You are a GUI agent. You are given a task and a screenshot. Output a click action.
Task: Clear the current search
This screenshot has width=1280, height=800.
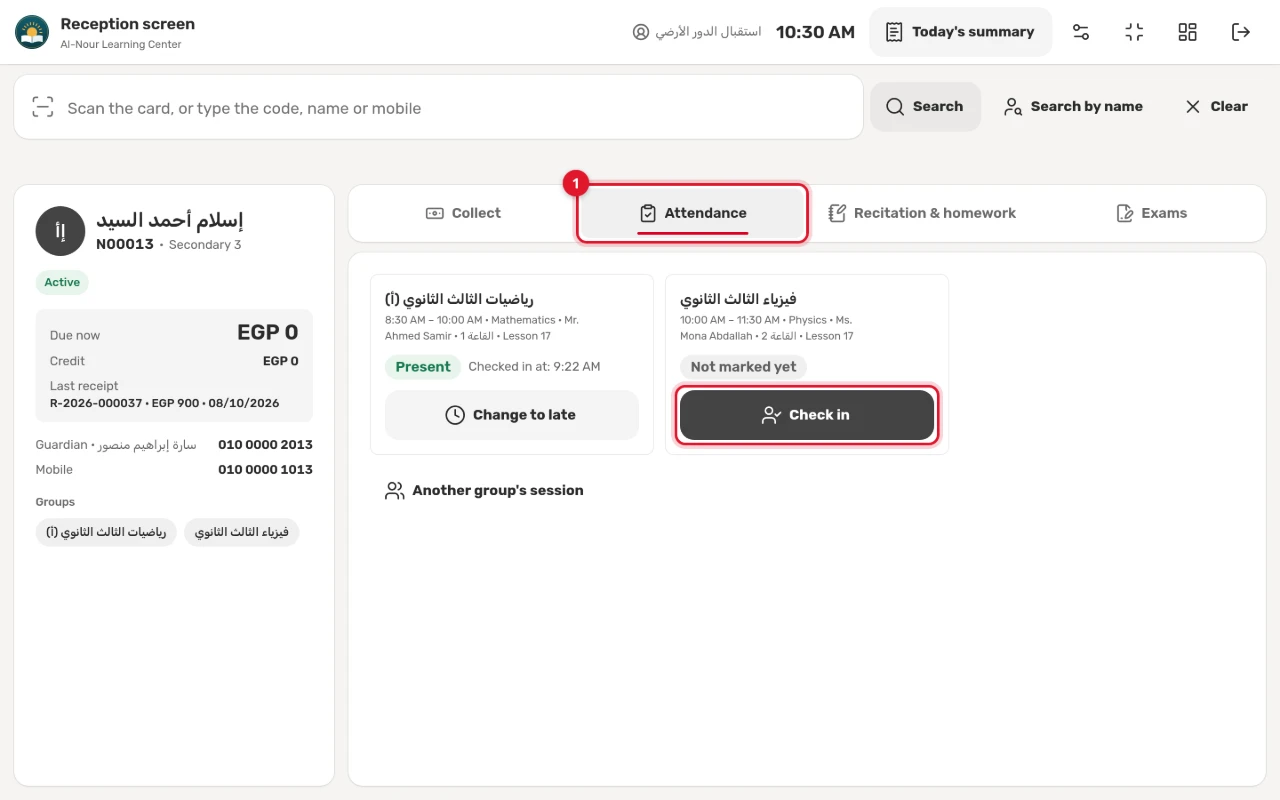(1216, 106)
